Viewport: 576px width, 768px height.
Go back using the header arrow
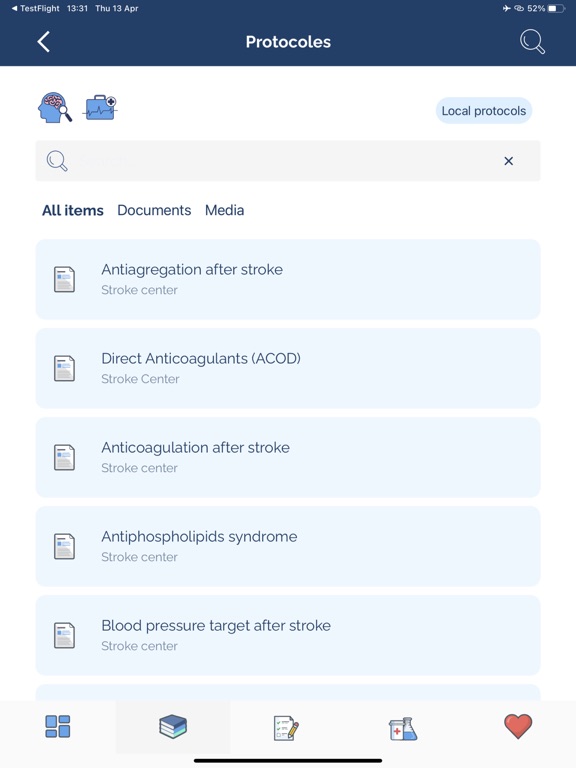point(44,42)
